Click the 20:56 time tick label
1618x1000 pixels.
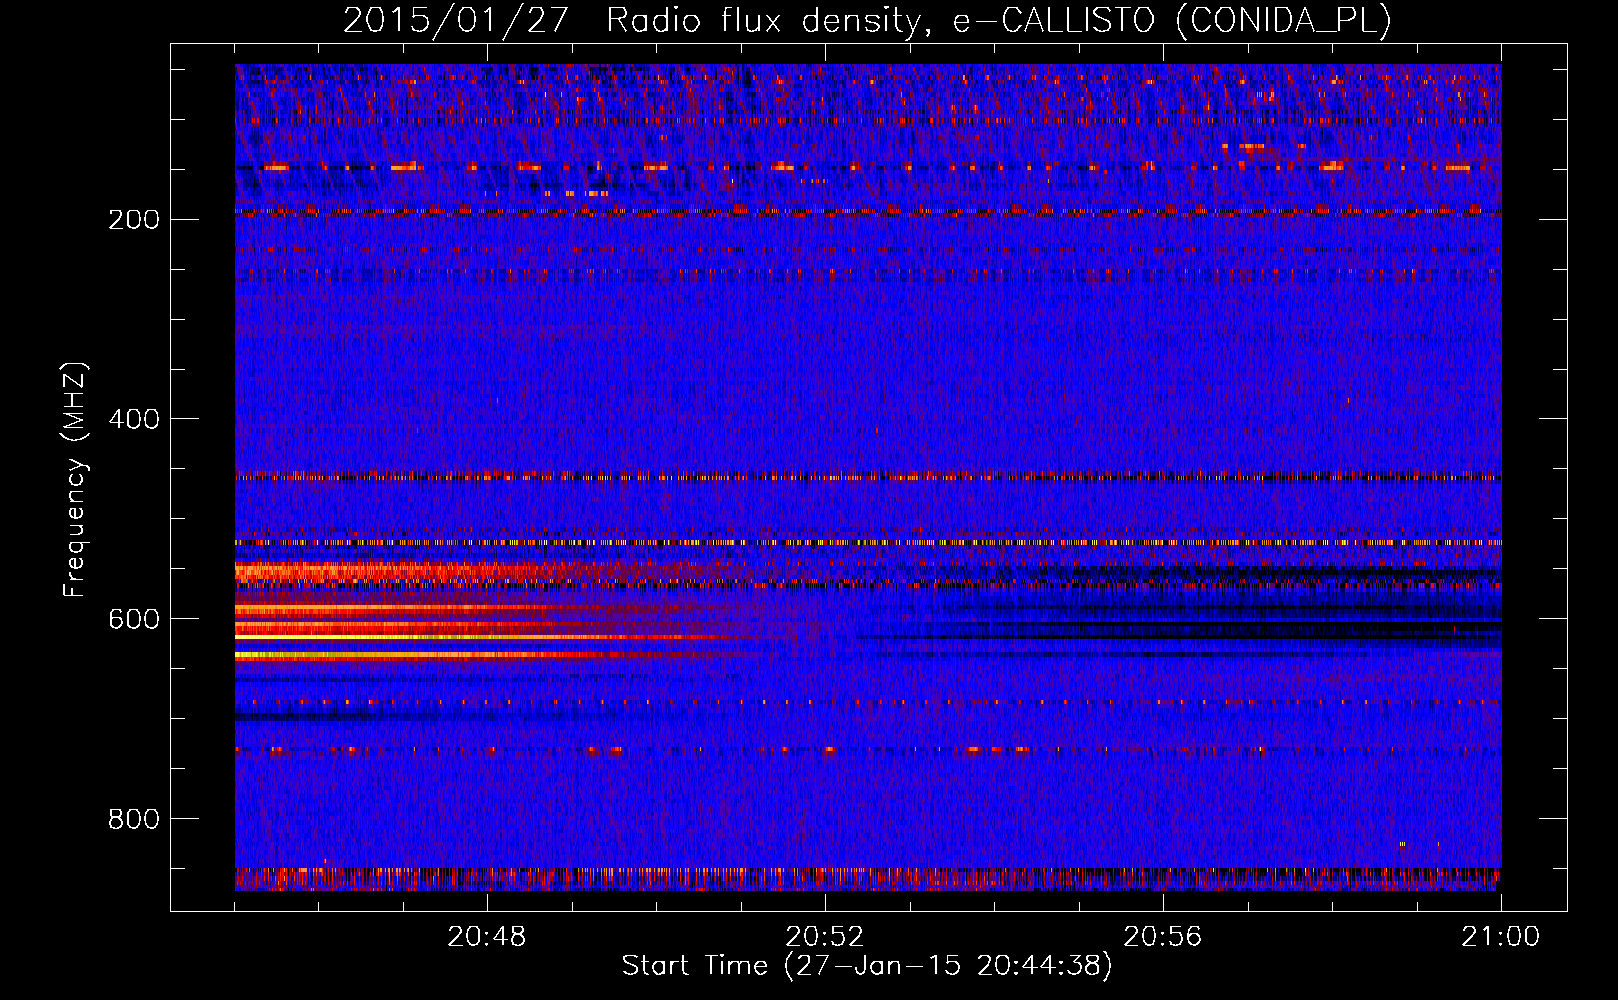1163,937
